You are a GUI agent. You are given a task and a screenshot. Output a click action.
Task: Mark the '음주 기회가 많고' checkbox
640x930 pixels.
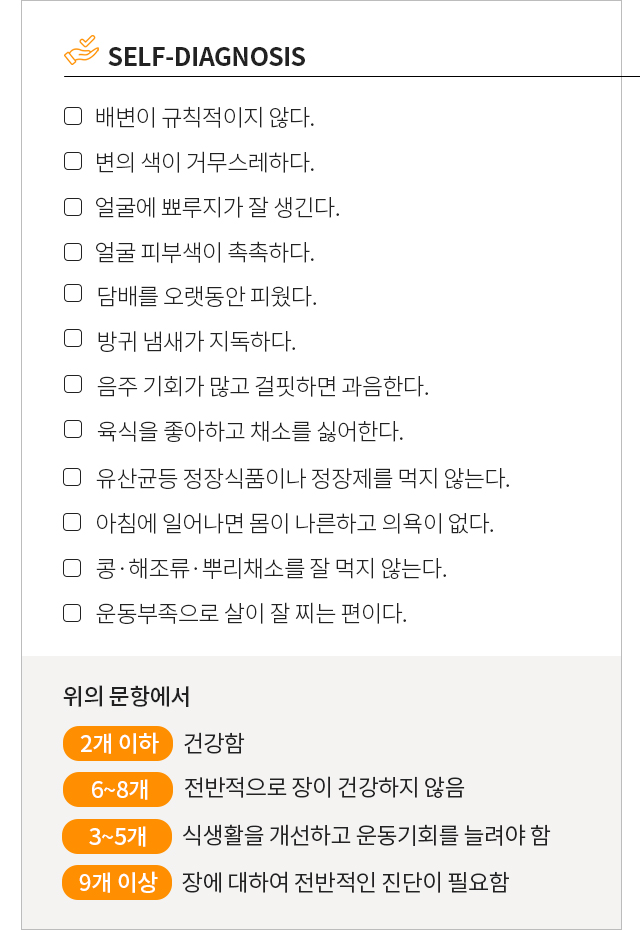tap(72, 383)
